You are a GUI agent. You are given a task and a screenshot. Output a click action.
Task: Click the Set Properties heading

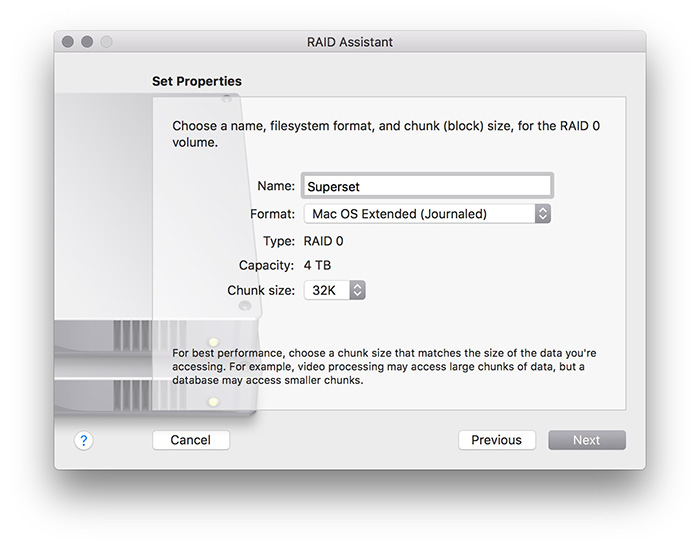coord(197,81)
